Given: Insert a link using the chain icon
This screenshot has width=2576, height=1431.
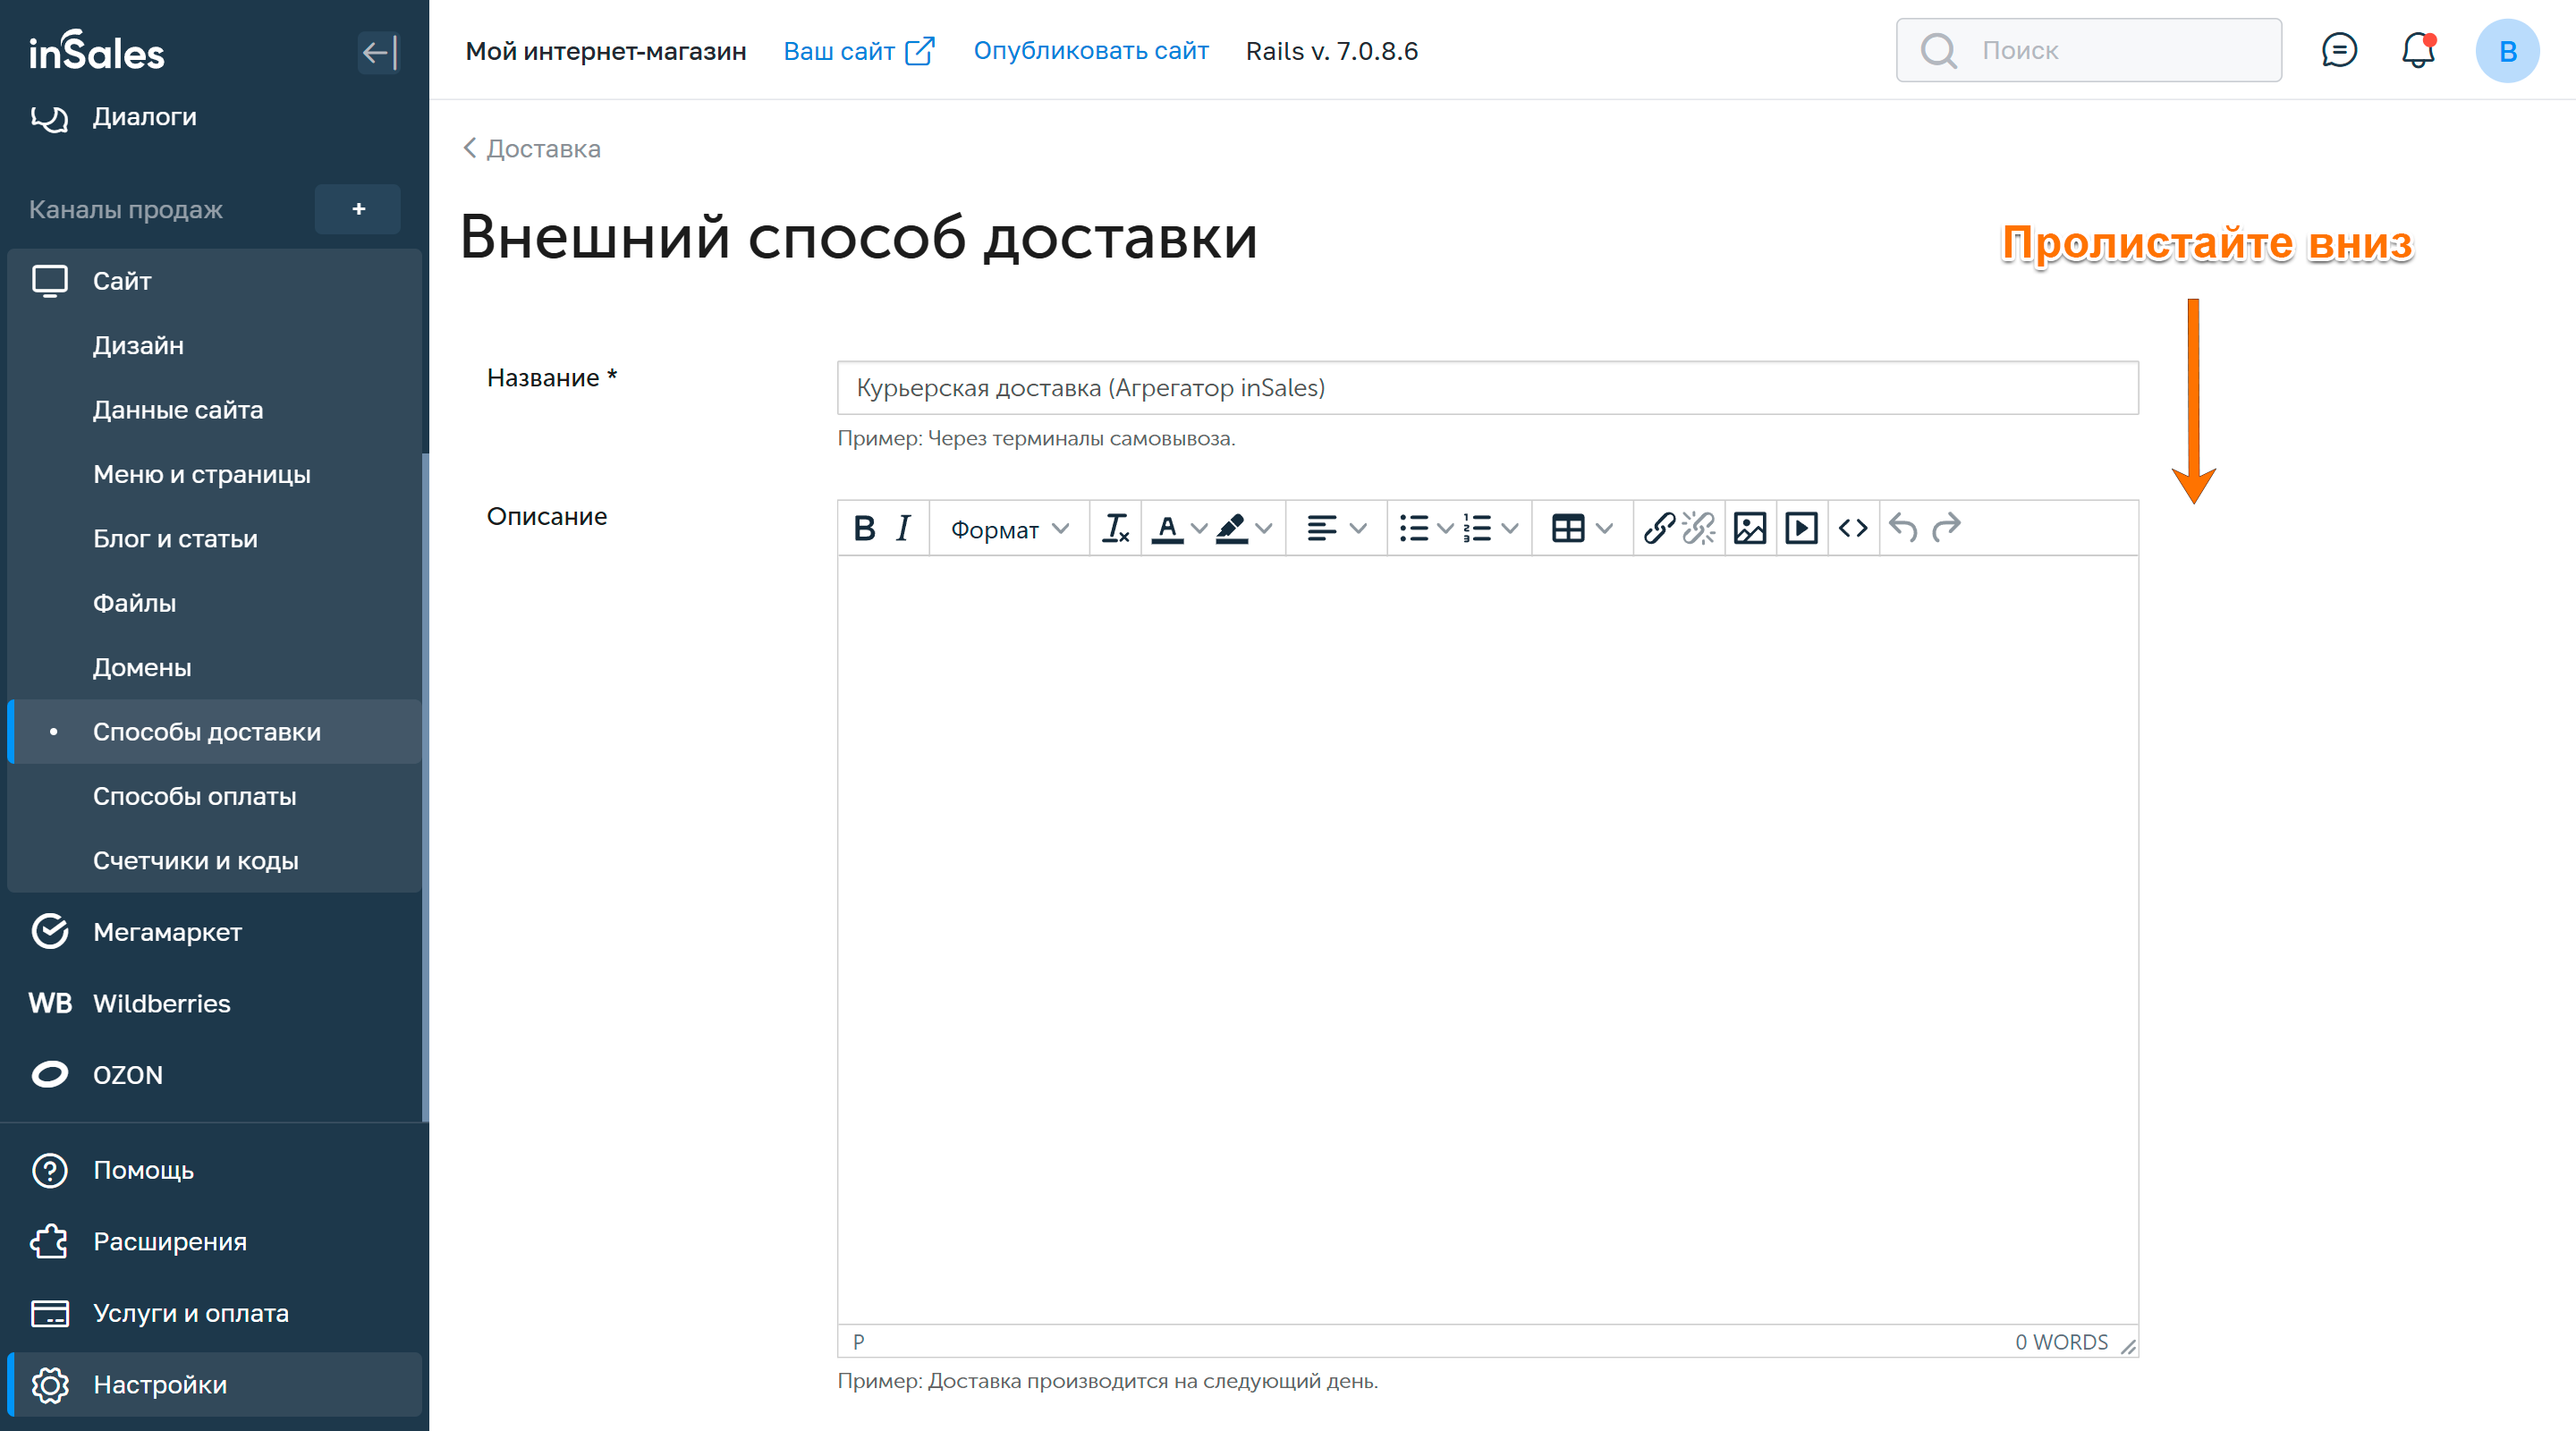Looking at the screenshot, I should click(1659, 528).
